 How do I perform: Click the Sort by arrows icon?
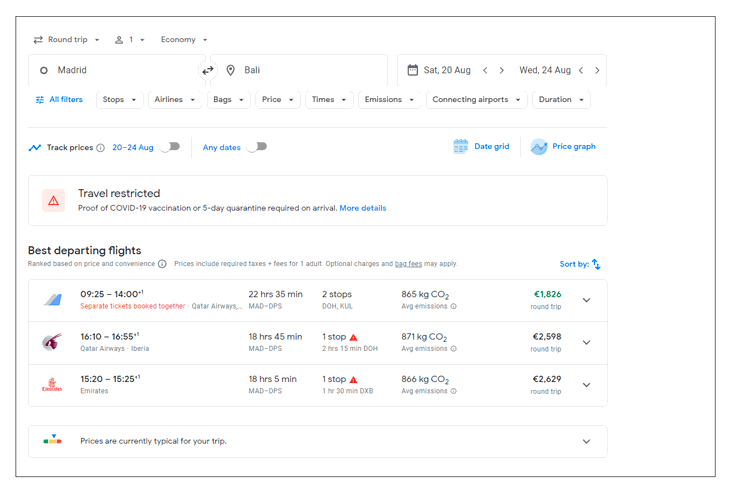(x=596, y=264)
